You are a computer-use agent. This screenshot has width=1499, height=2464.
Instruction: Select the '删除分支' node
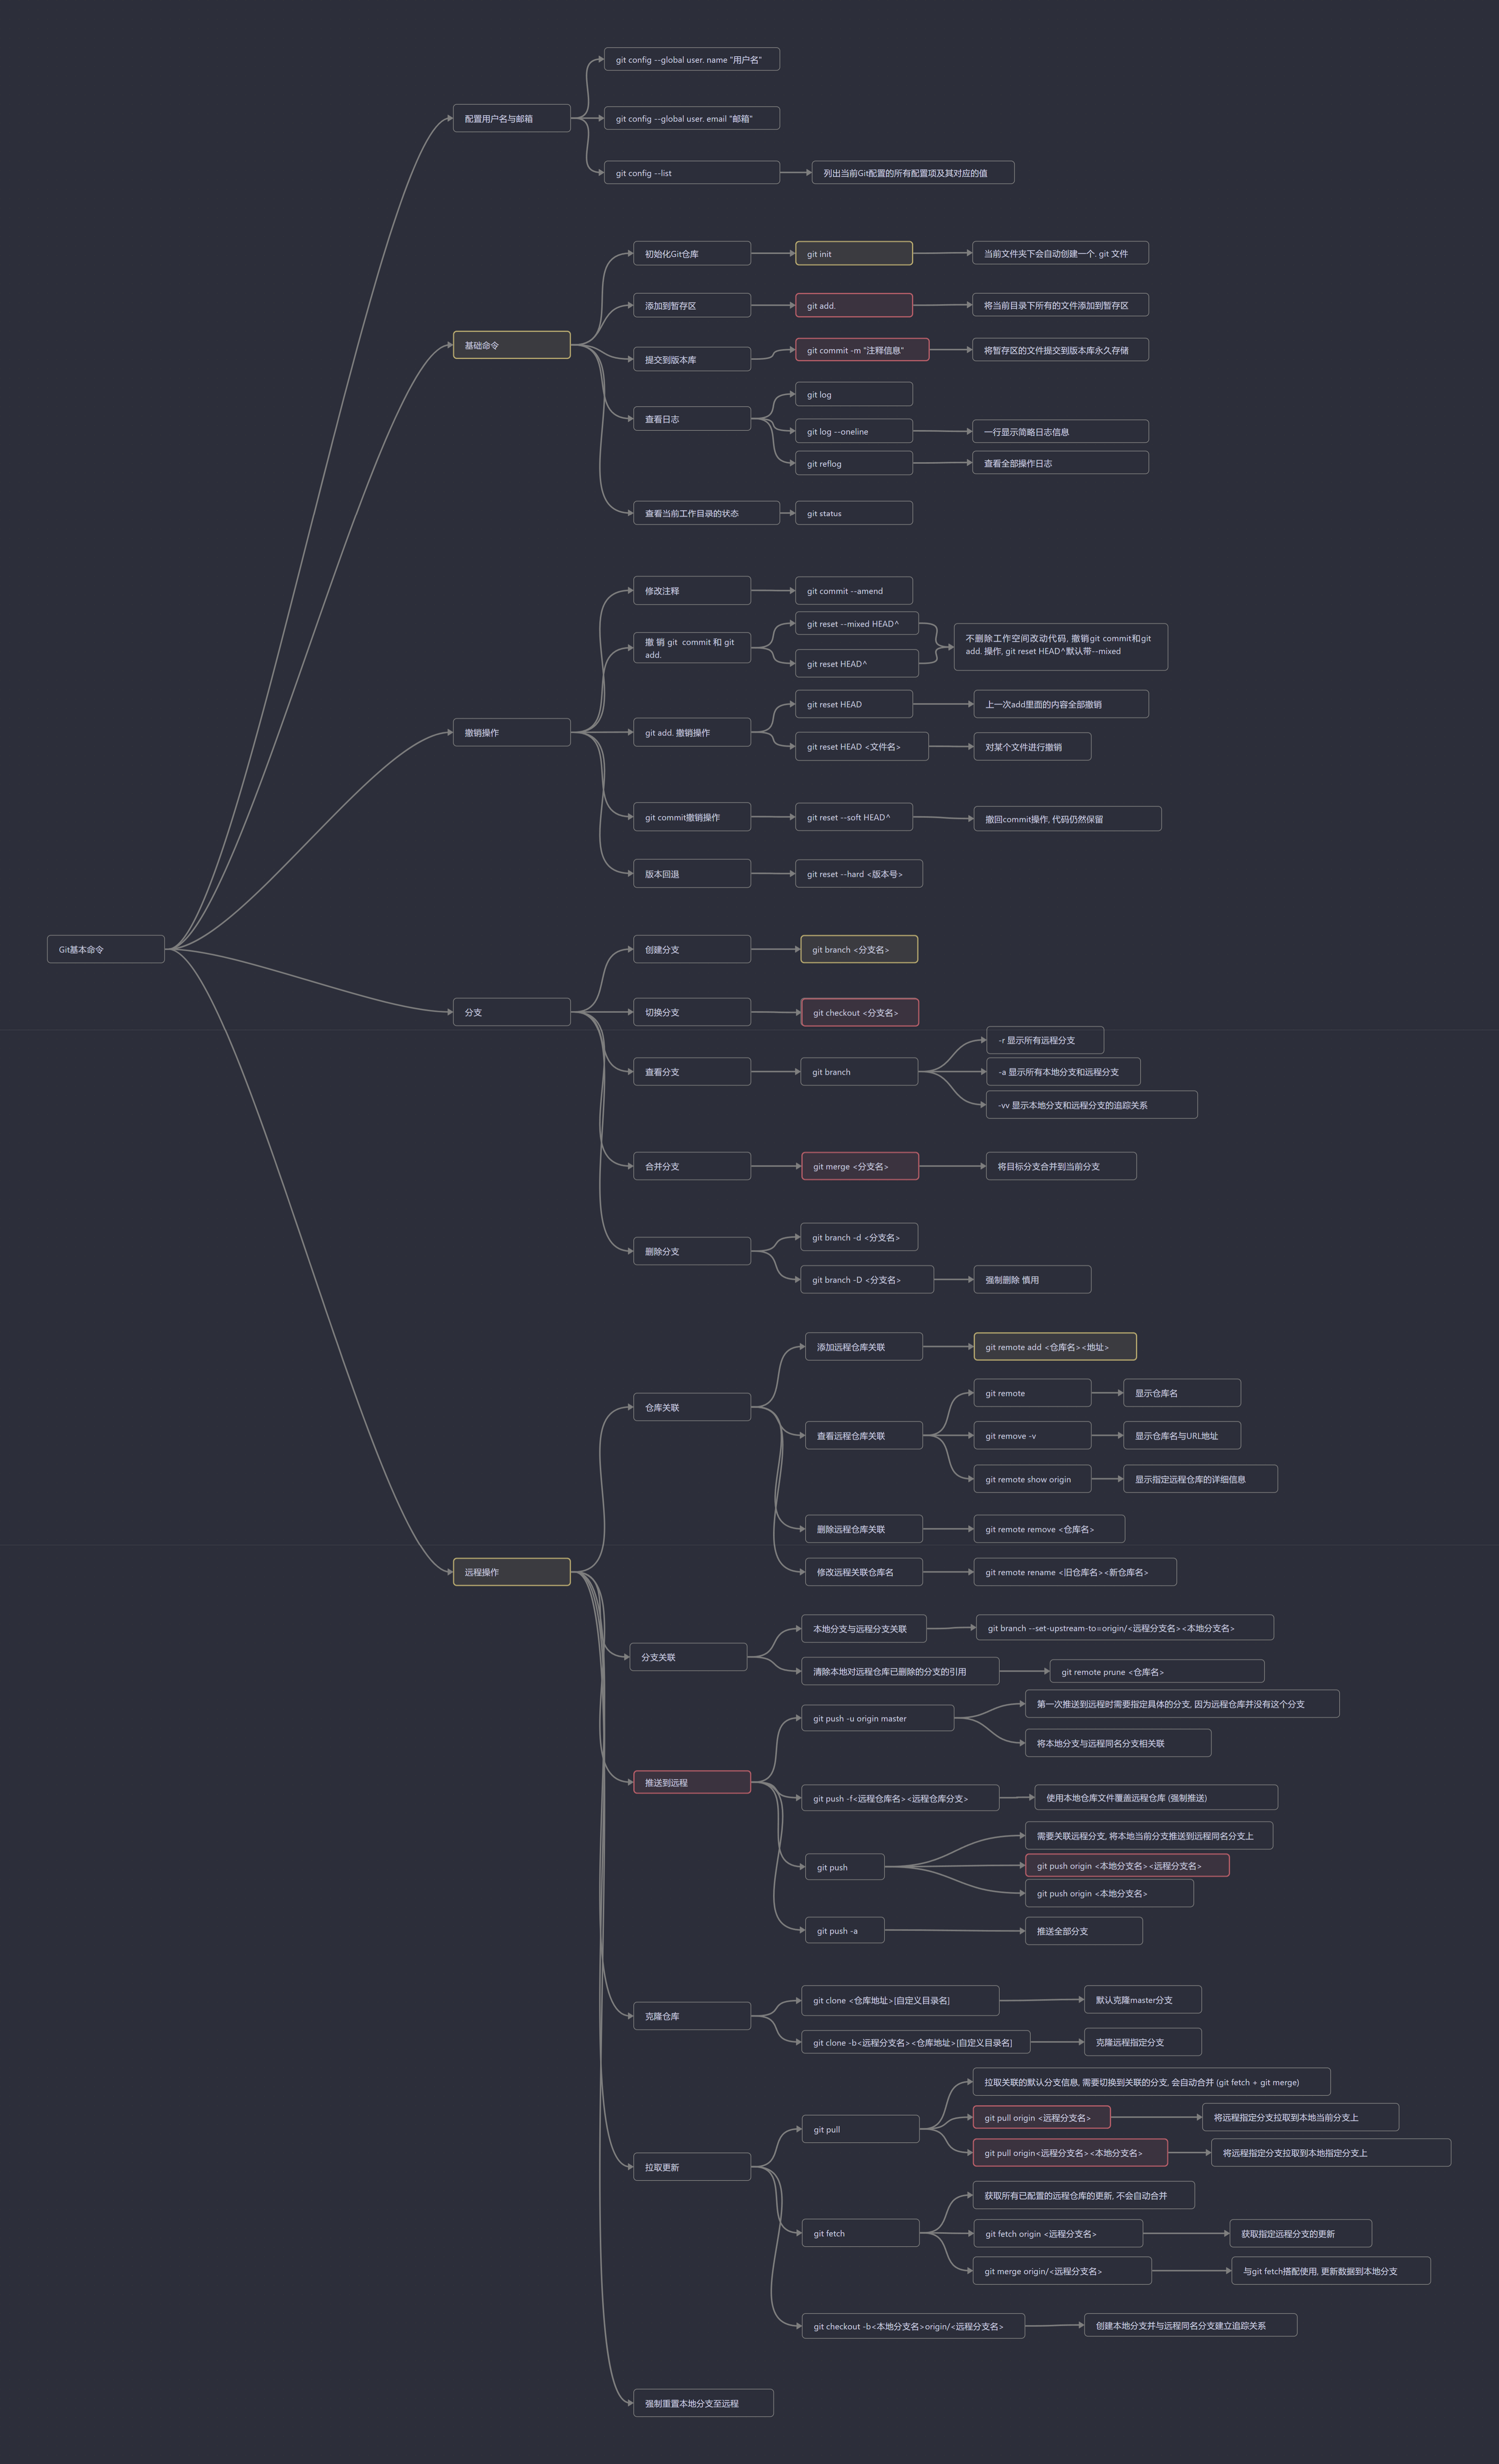(x=692, y=1251)
